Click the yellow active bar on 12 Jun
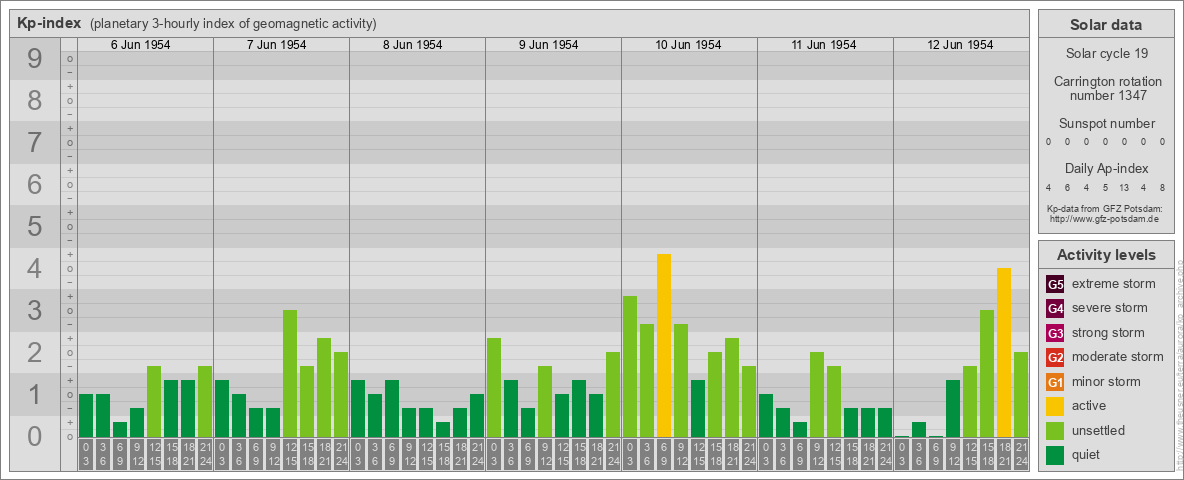The width and height of the screenshot is (1184, 480). pyautogui.click(x=1004, y=352)
